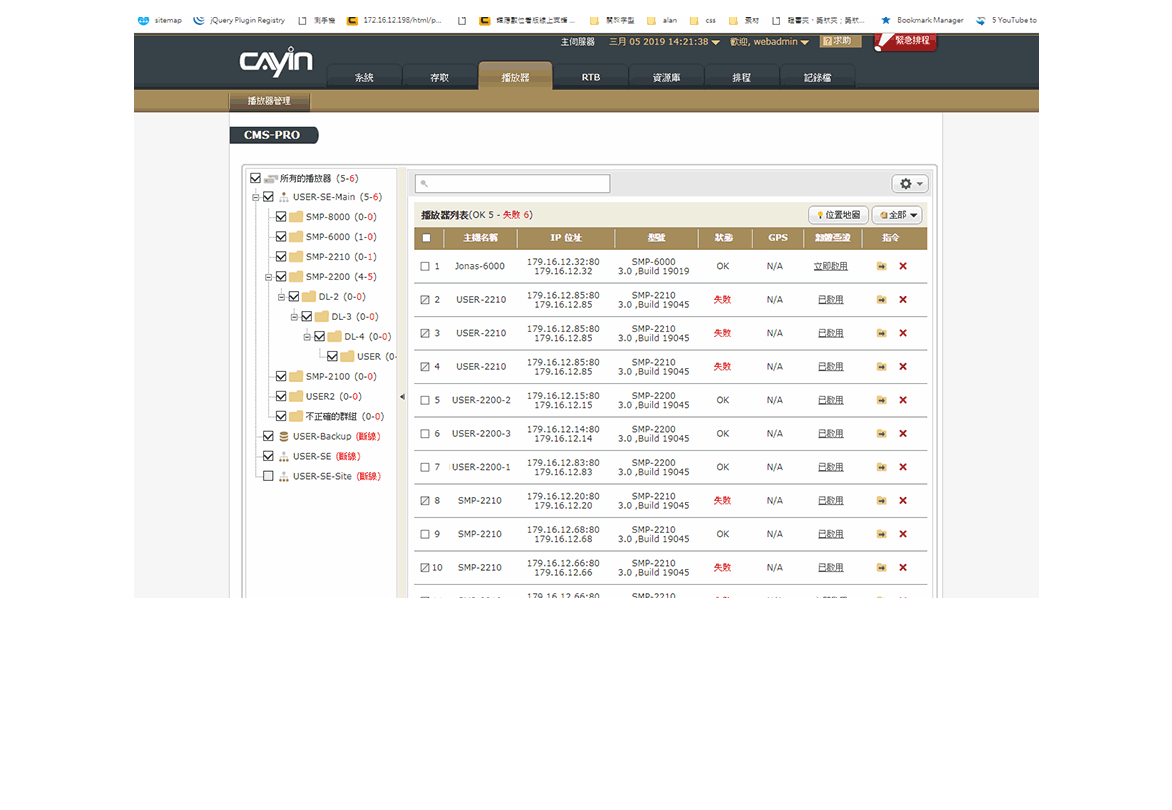Open the 全部 filter dropdown

coord(898,215)
